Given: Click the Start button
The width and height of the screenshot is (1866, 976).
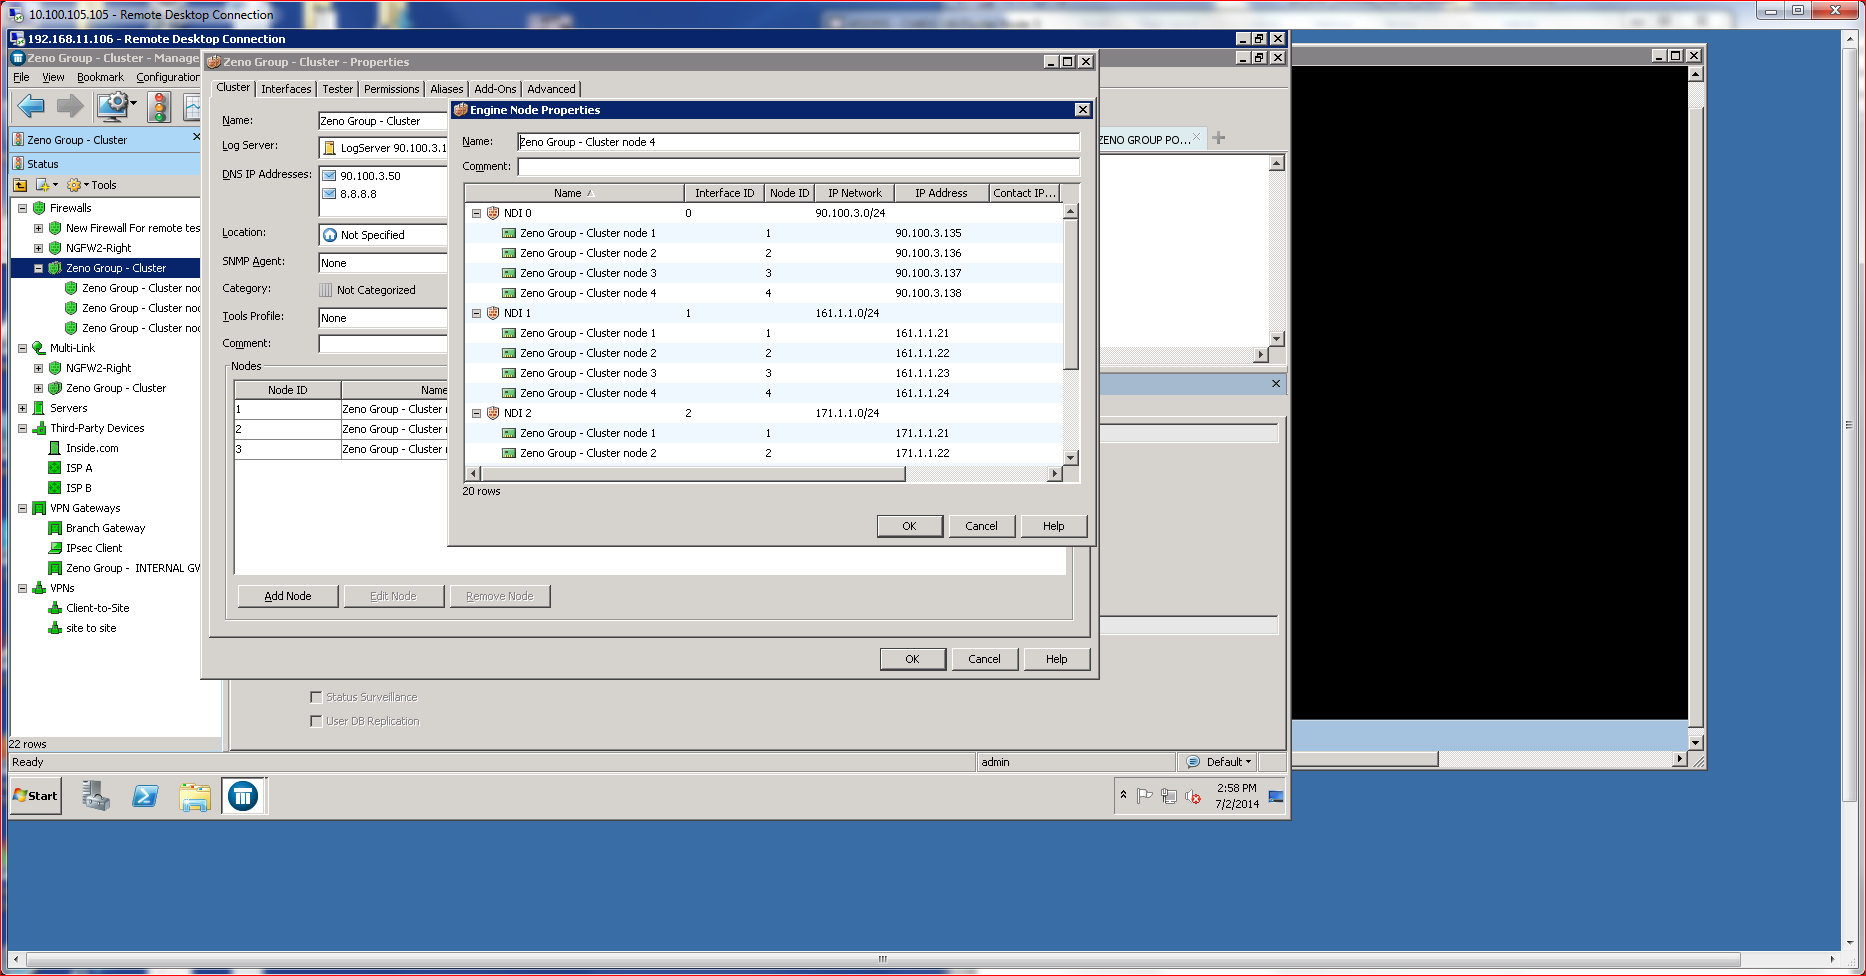Looking at the screenshot, I should [36, 796].
